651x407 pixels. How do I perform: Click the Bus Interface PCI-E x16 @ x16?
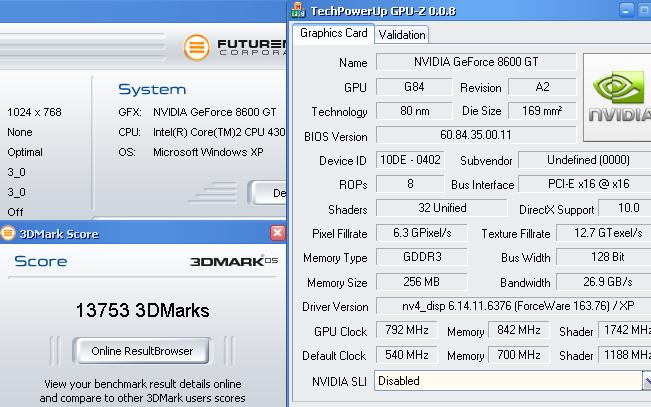point(585,184)
